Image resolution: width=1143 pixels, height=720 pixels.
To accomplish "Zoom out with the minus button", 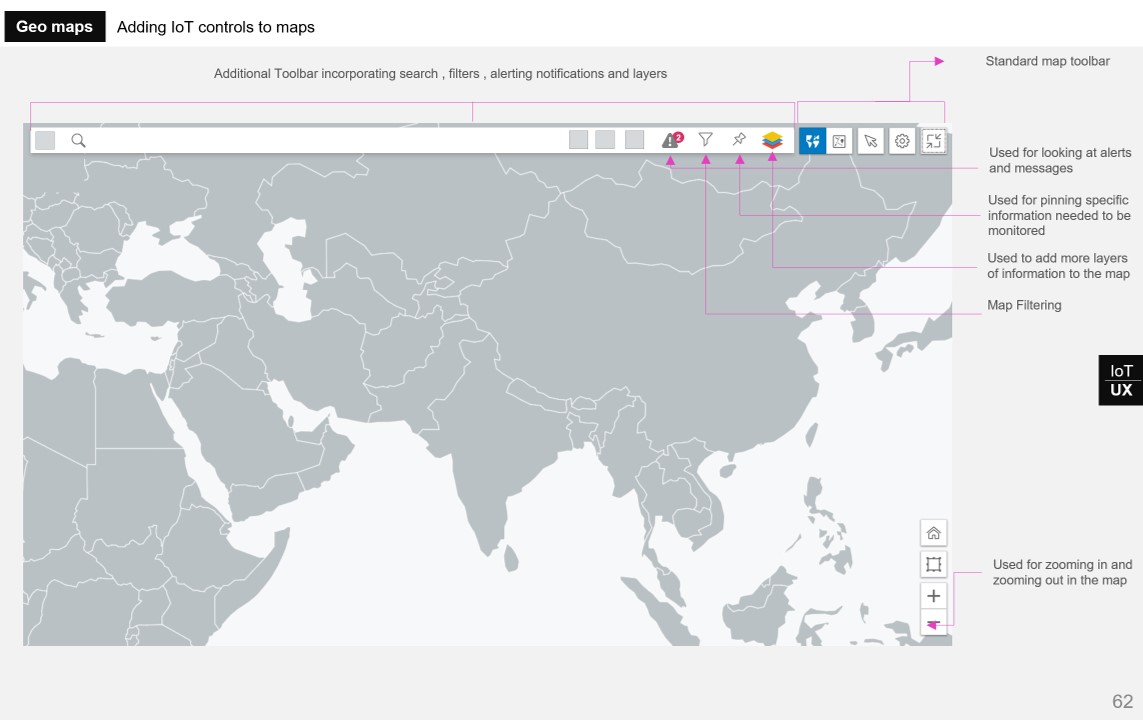I will (933, 624).
